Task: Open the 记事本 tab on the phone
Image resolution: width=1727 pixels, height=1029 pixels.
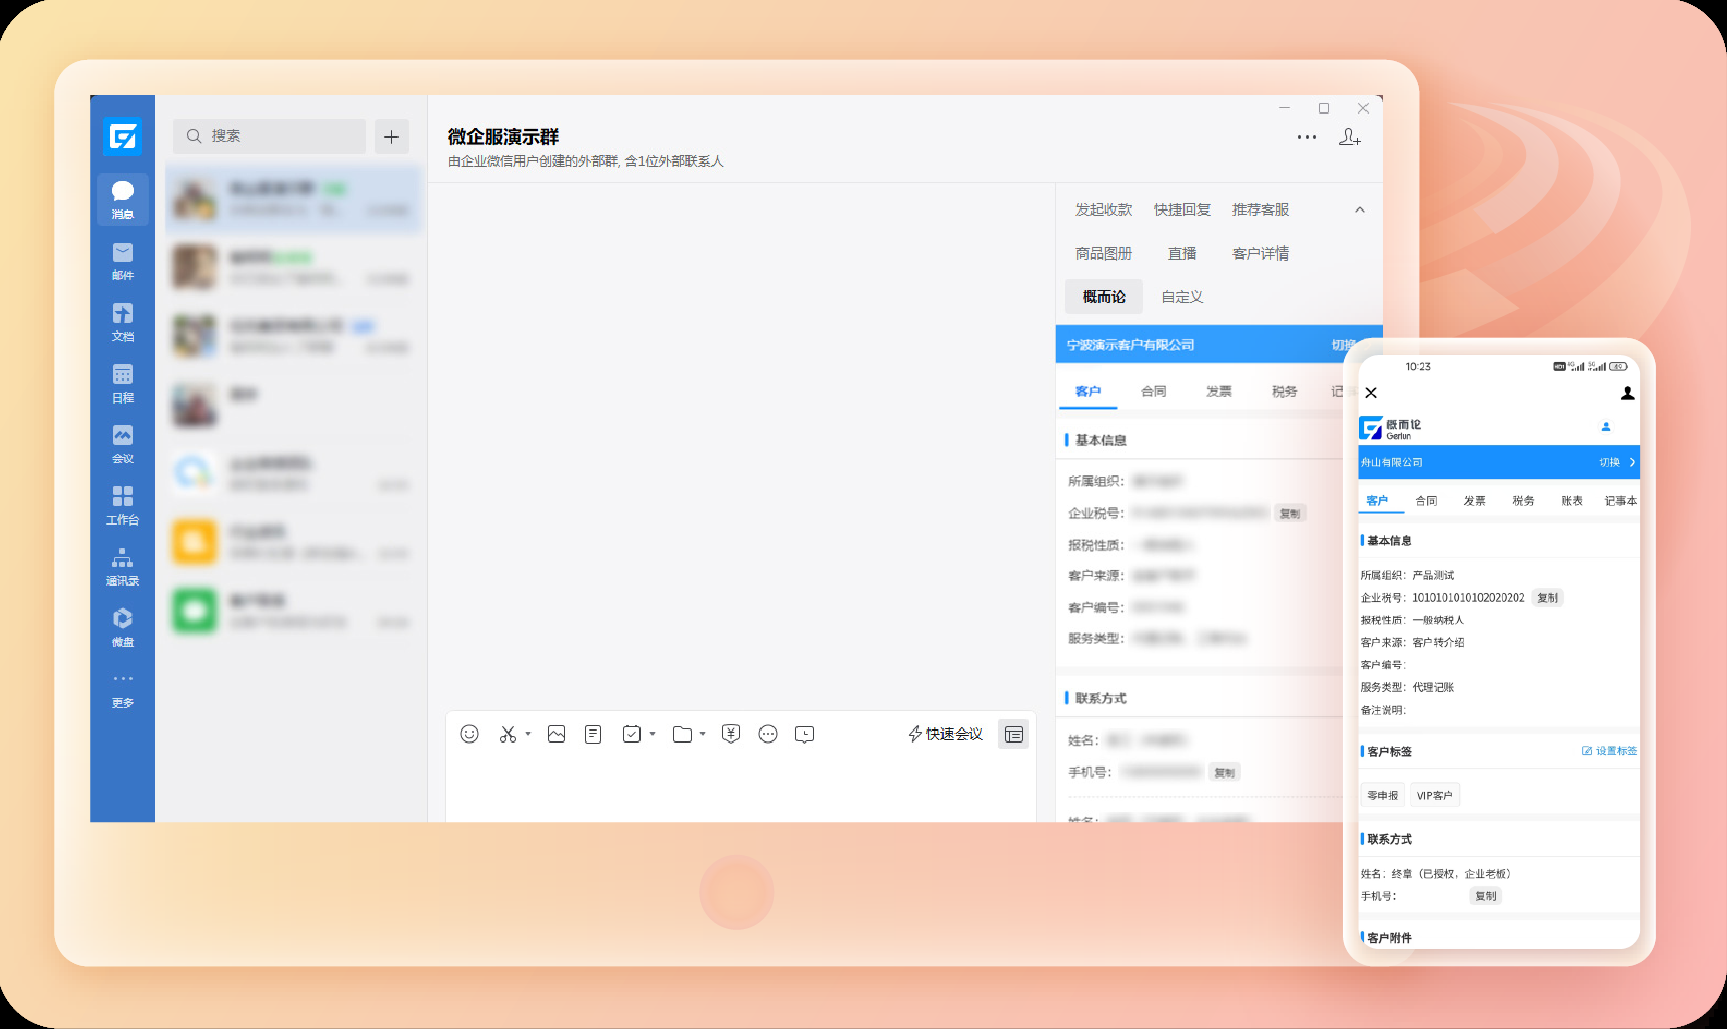Action: click(x=1620, y=501)
